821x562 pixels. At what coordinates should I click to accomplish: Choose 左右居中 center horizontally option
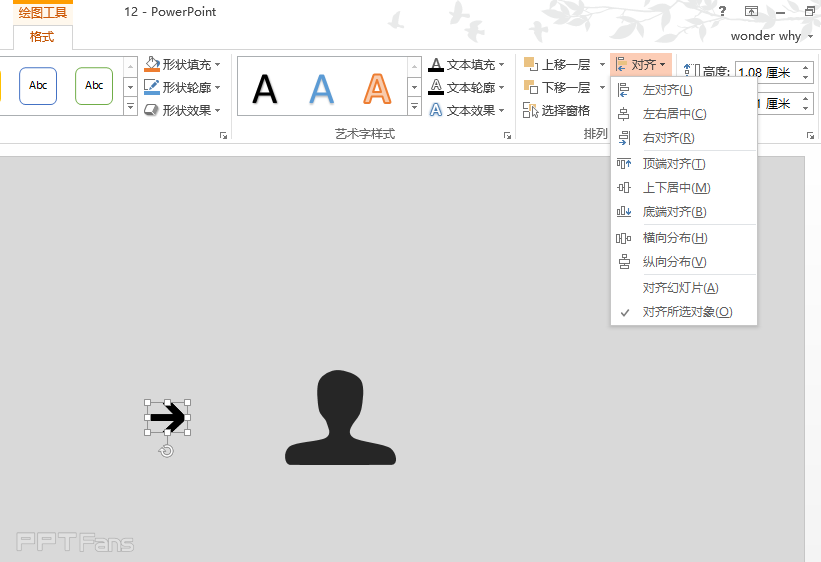pyautogui.click(x=674, y=114)
